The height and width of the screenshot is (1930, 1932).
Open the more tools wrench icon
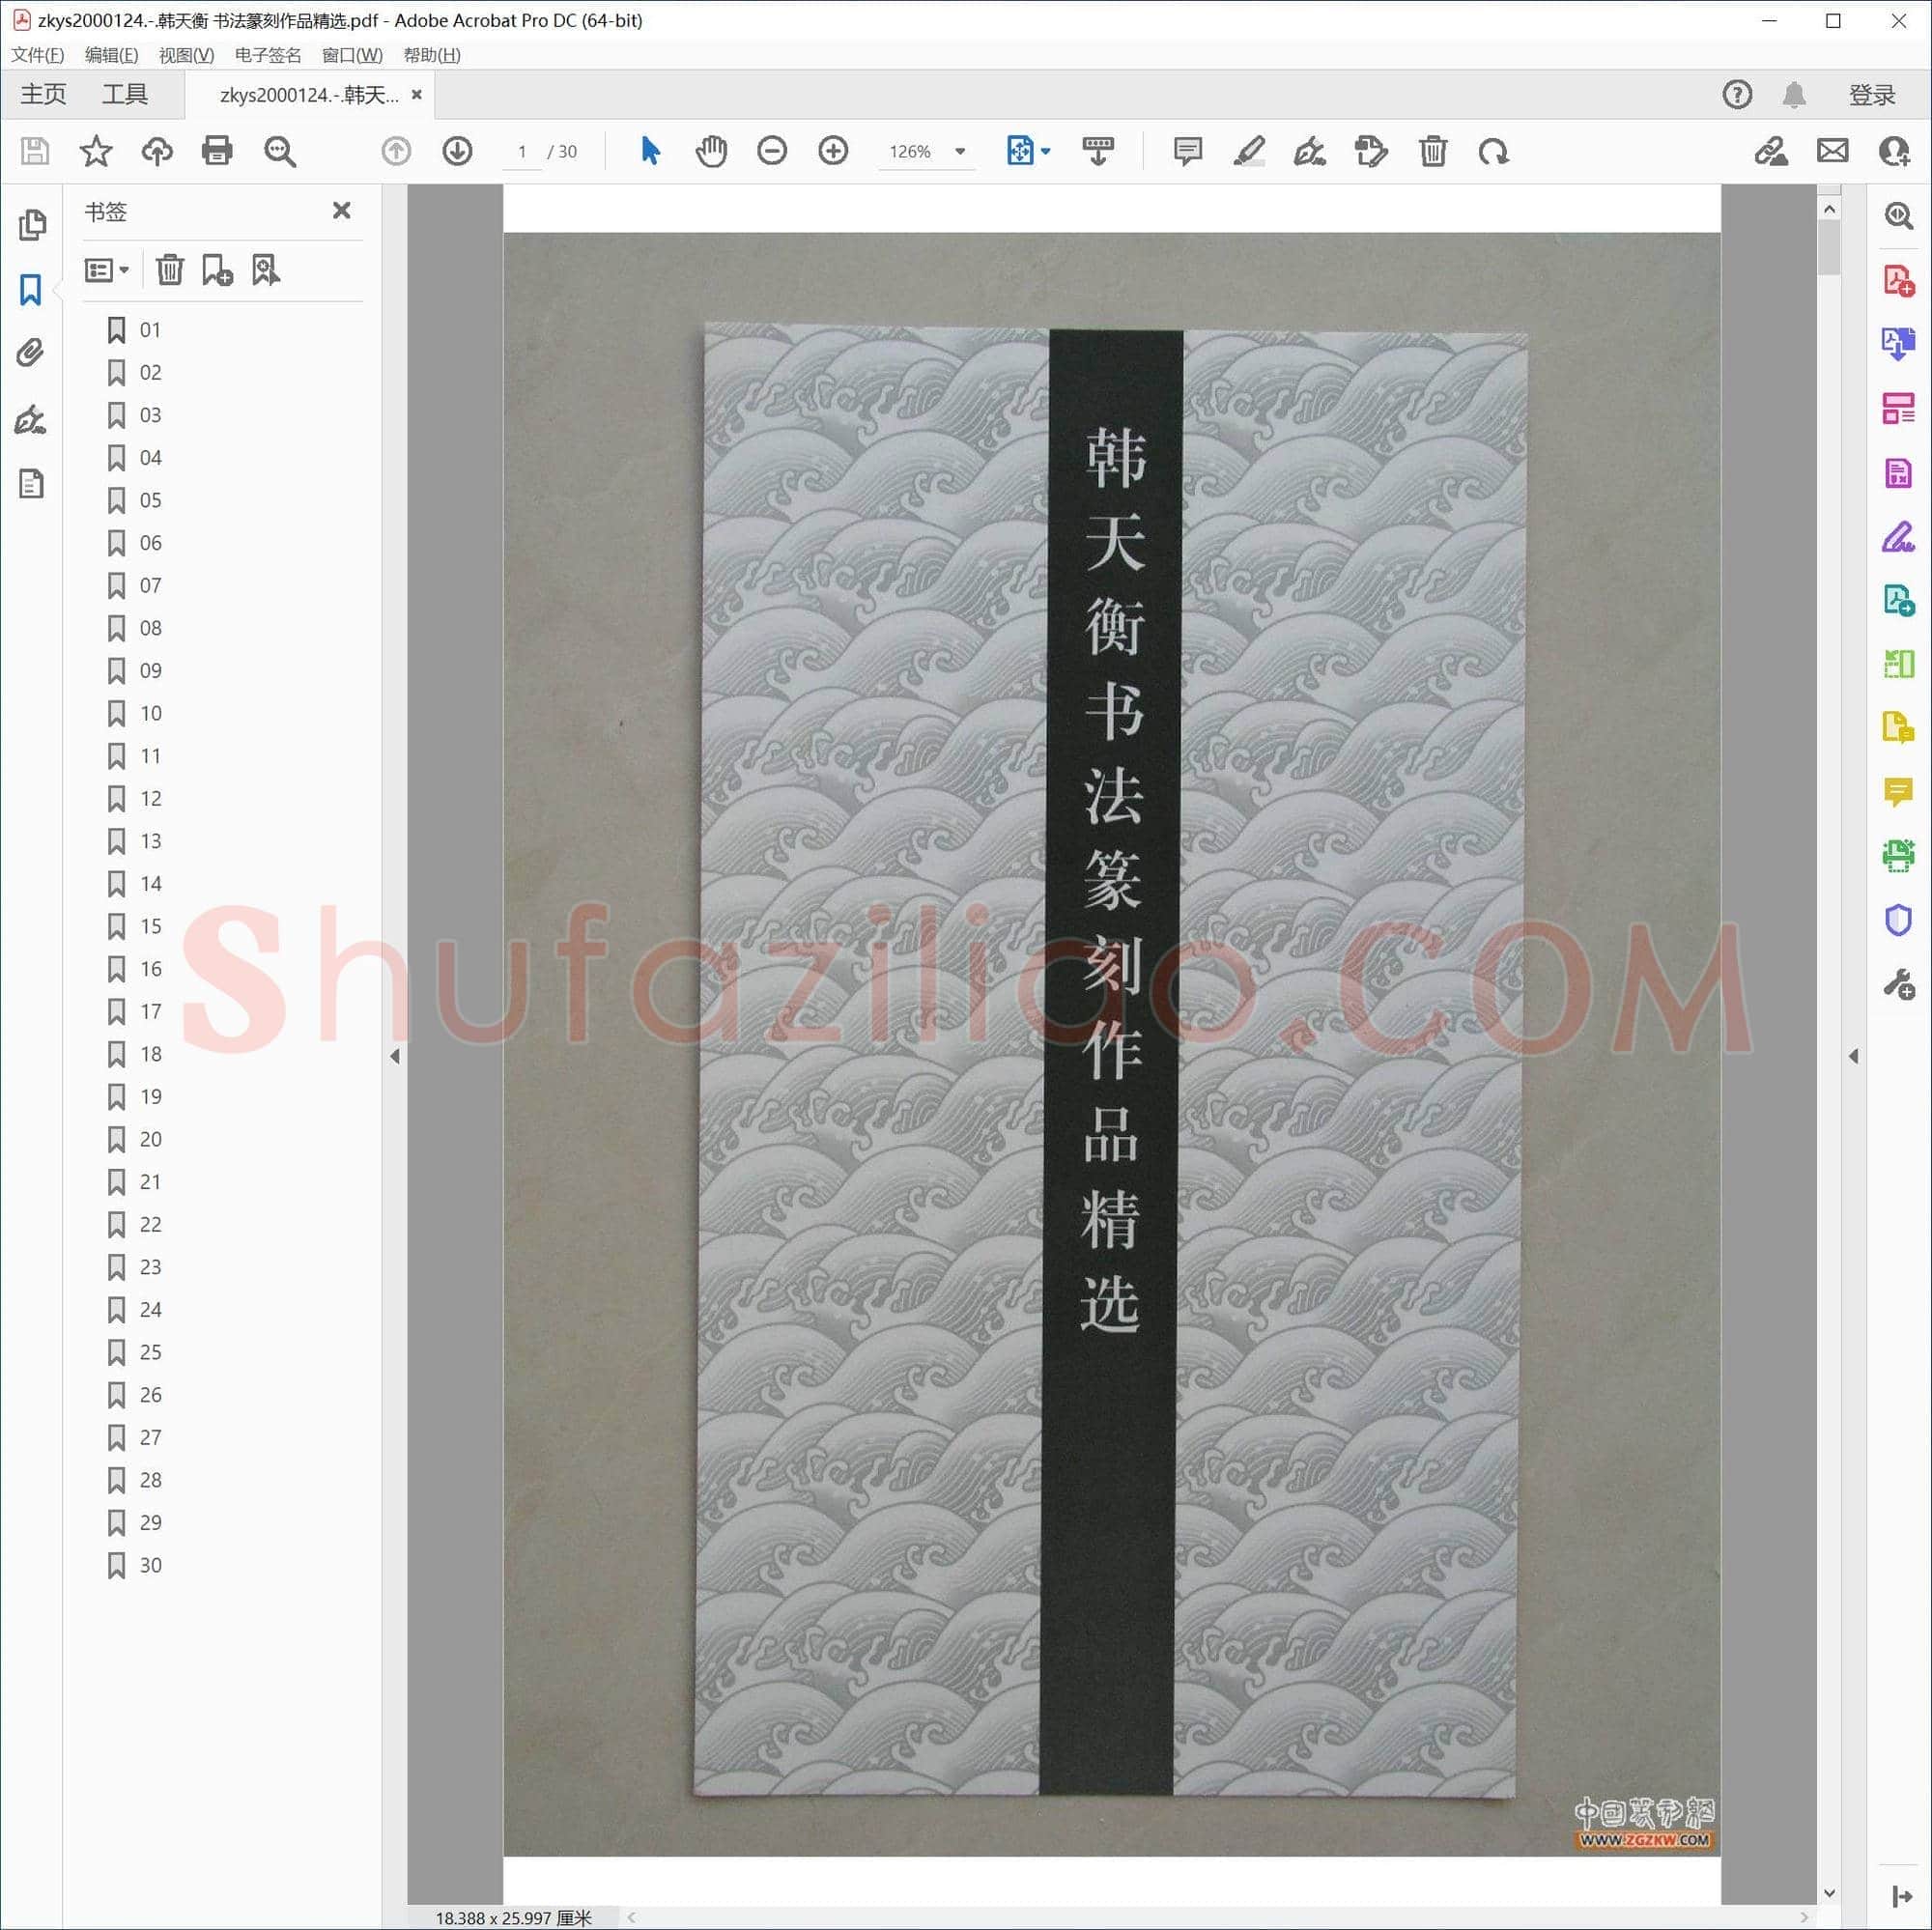tap(1898, 984)
